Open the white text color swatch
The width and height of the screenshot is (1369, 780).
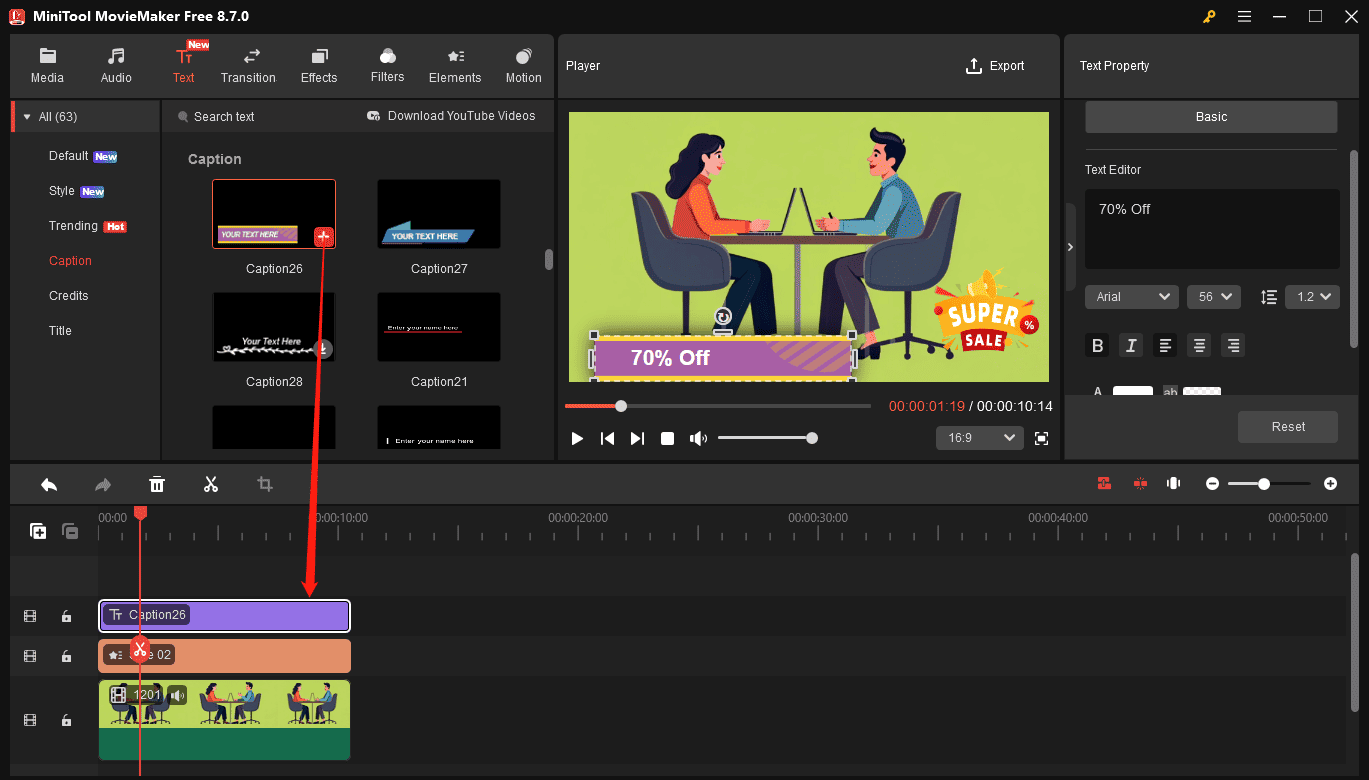[1133, 391]
